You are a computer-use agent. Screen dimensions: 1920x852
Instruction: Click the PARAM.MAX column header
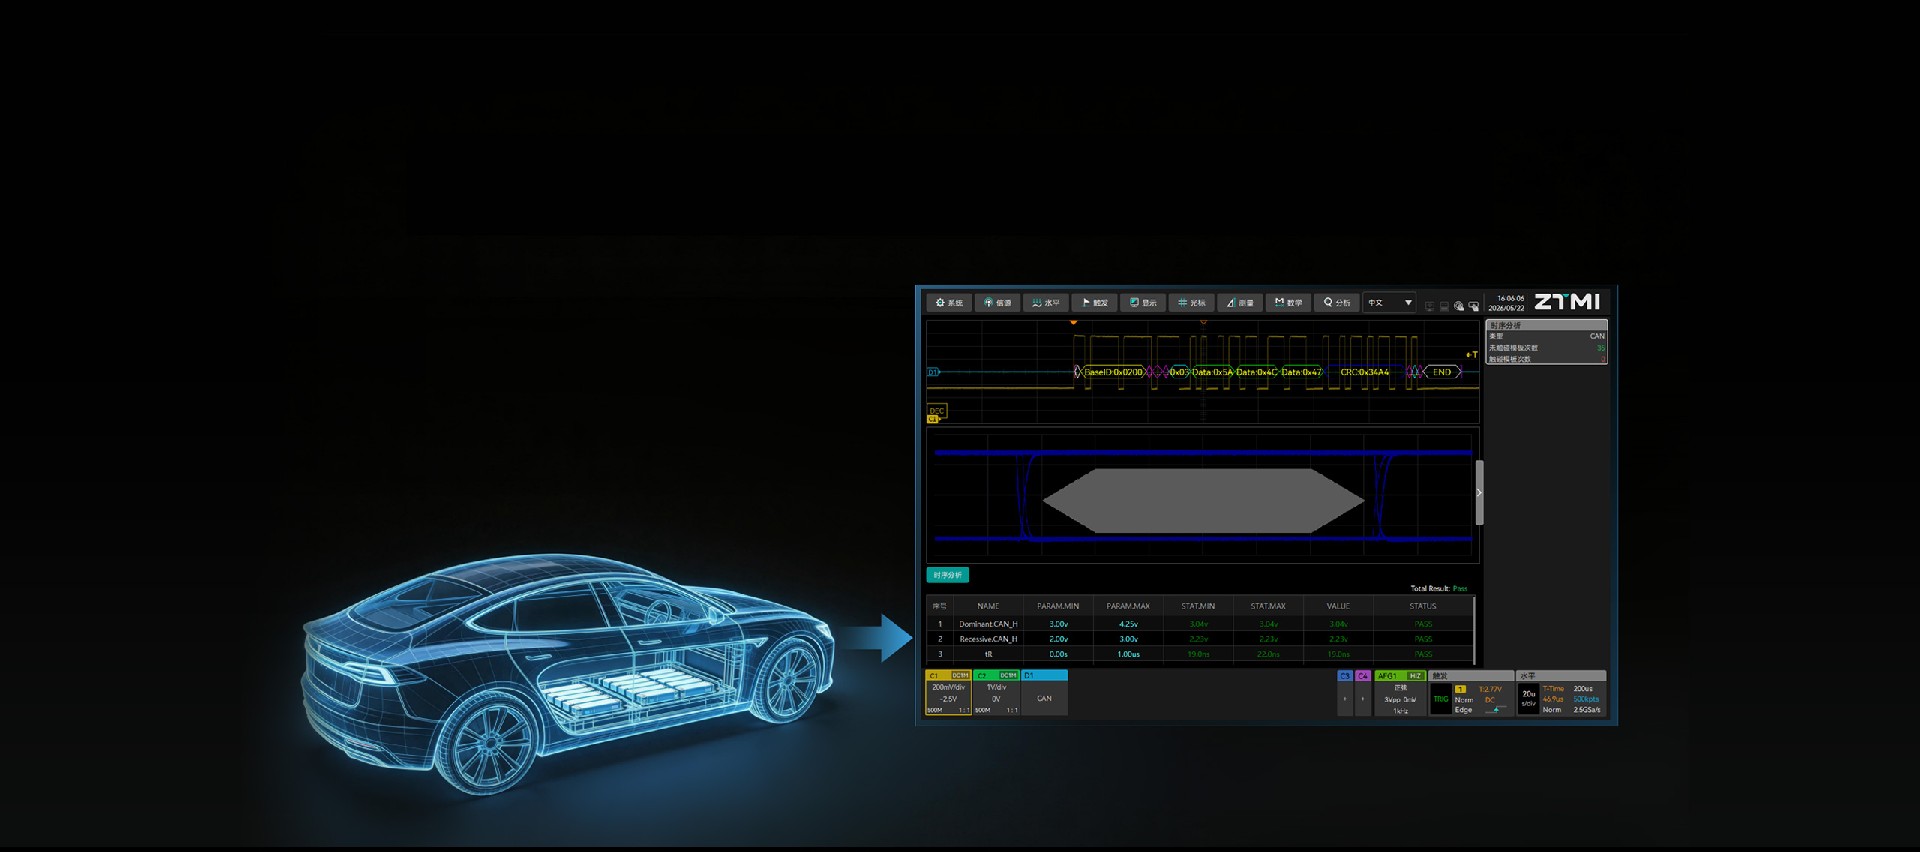(x=1128, y=606)
